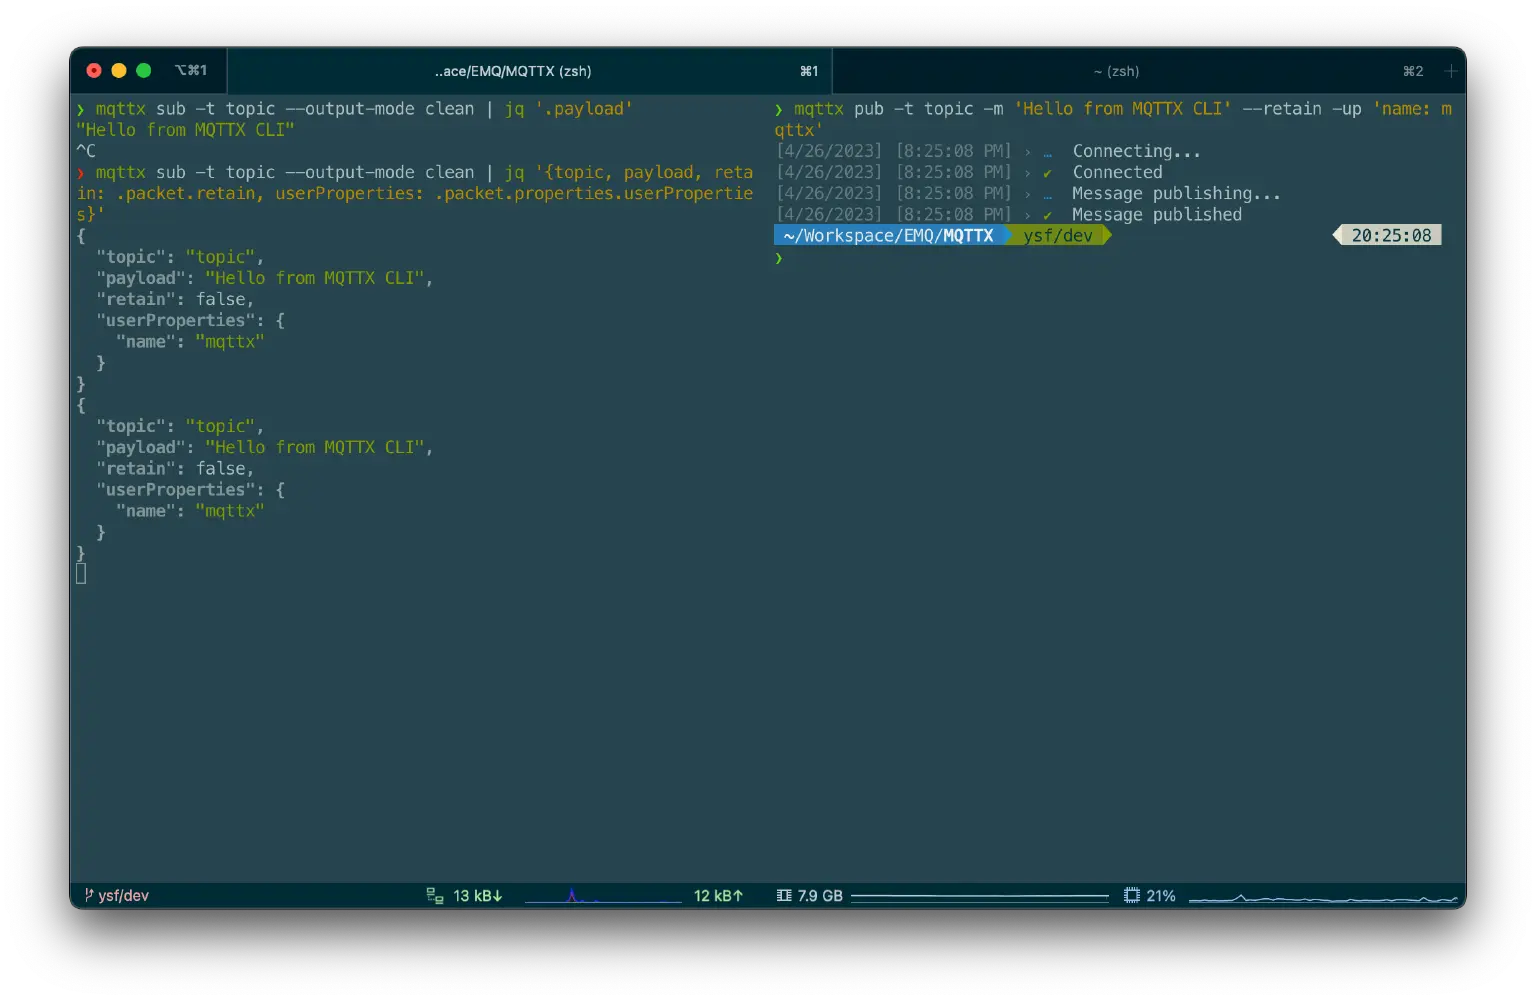
Task: Click the green checkmark beside Connected
Action: 1046,172
